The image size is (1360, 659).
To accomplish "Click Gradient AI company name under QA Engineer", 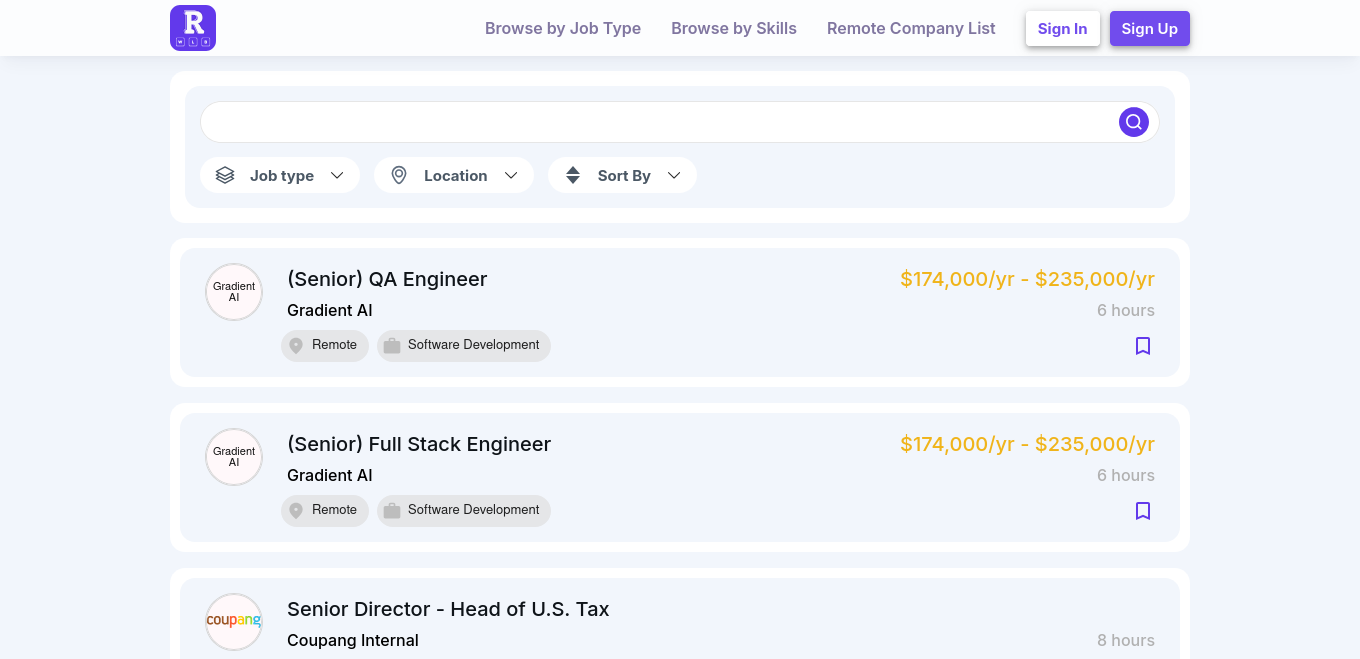I will (330, 310).
